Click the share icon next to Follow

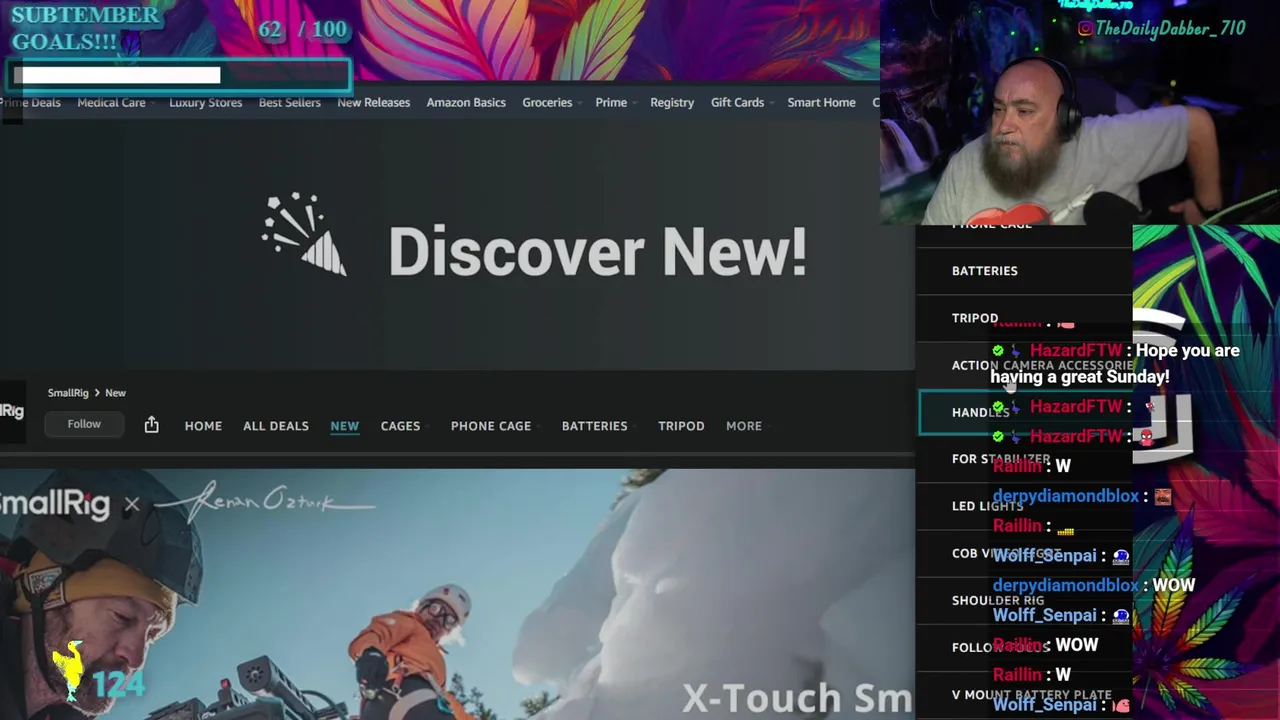click(x=151, y=425)
